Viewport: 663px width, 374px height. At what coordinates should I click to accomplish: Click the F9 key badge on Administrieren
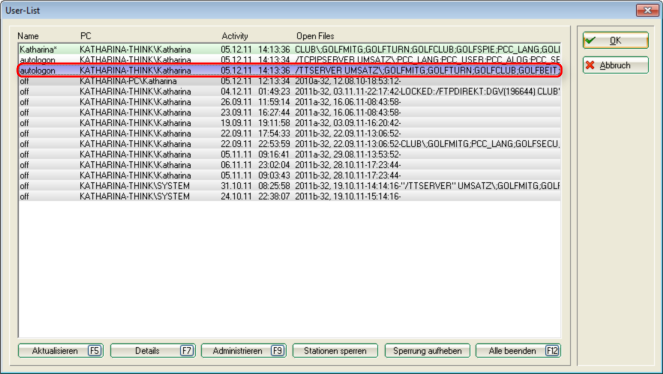[x=277, y=351]
